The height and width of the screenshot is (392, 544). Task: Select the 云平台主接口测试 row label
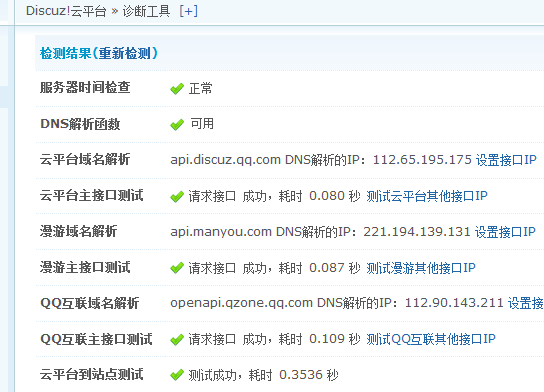92,195
